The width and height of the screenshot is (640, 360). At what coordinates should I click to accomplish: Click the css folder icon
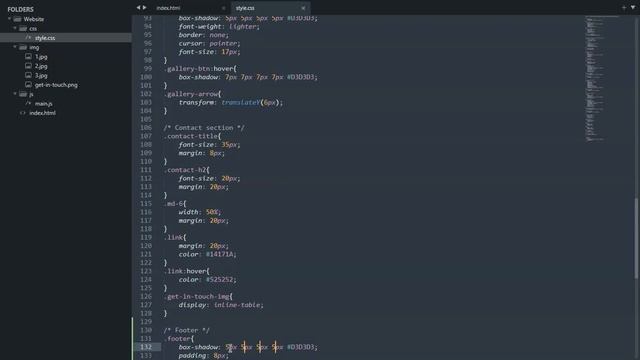(x=23, y=29)
